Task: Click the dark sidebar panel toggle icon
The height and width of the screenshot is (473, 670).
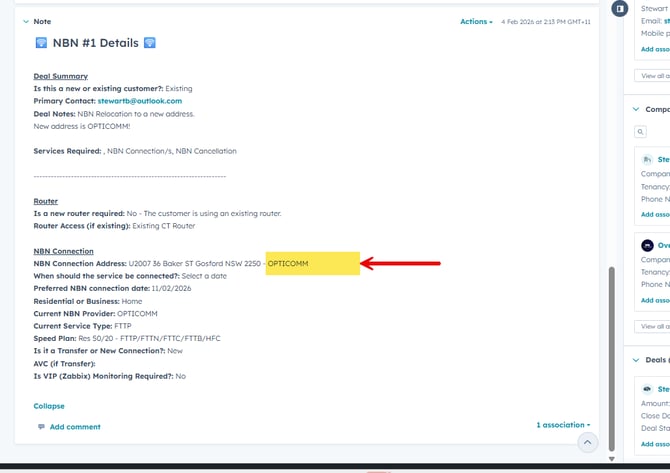Action: click(x=620, y=9)
